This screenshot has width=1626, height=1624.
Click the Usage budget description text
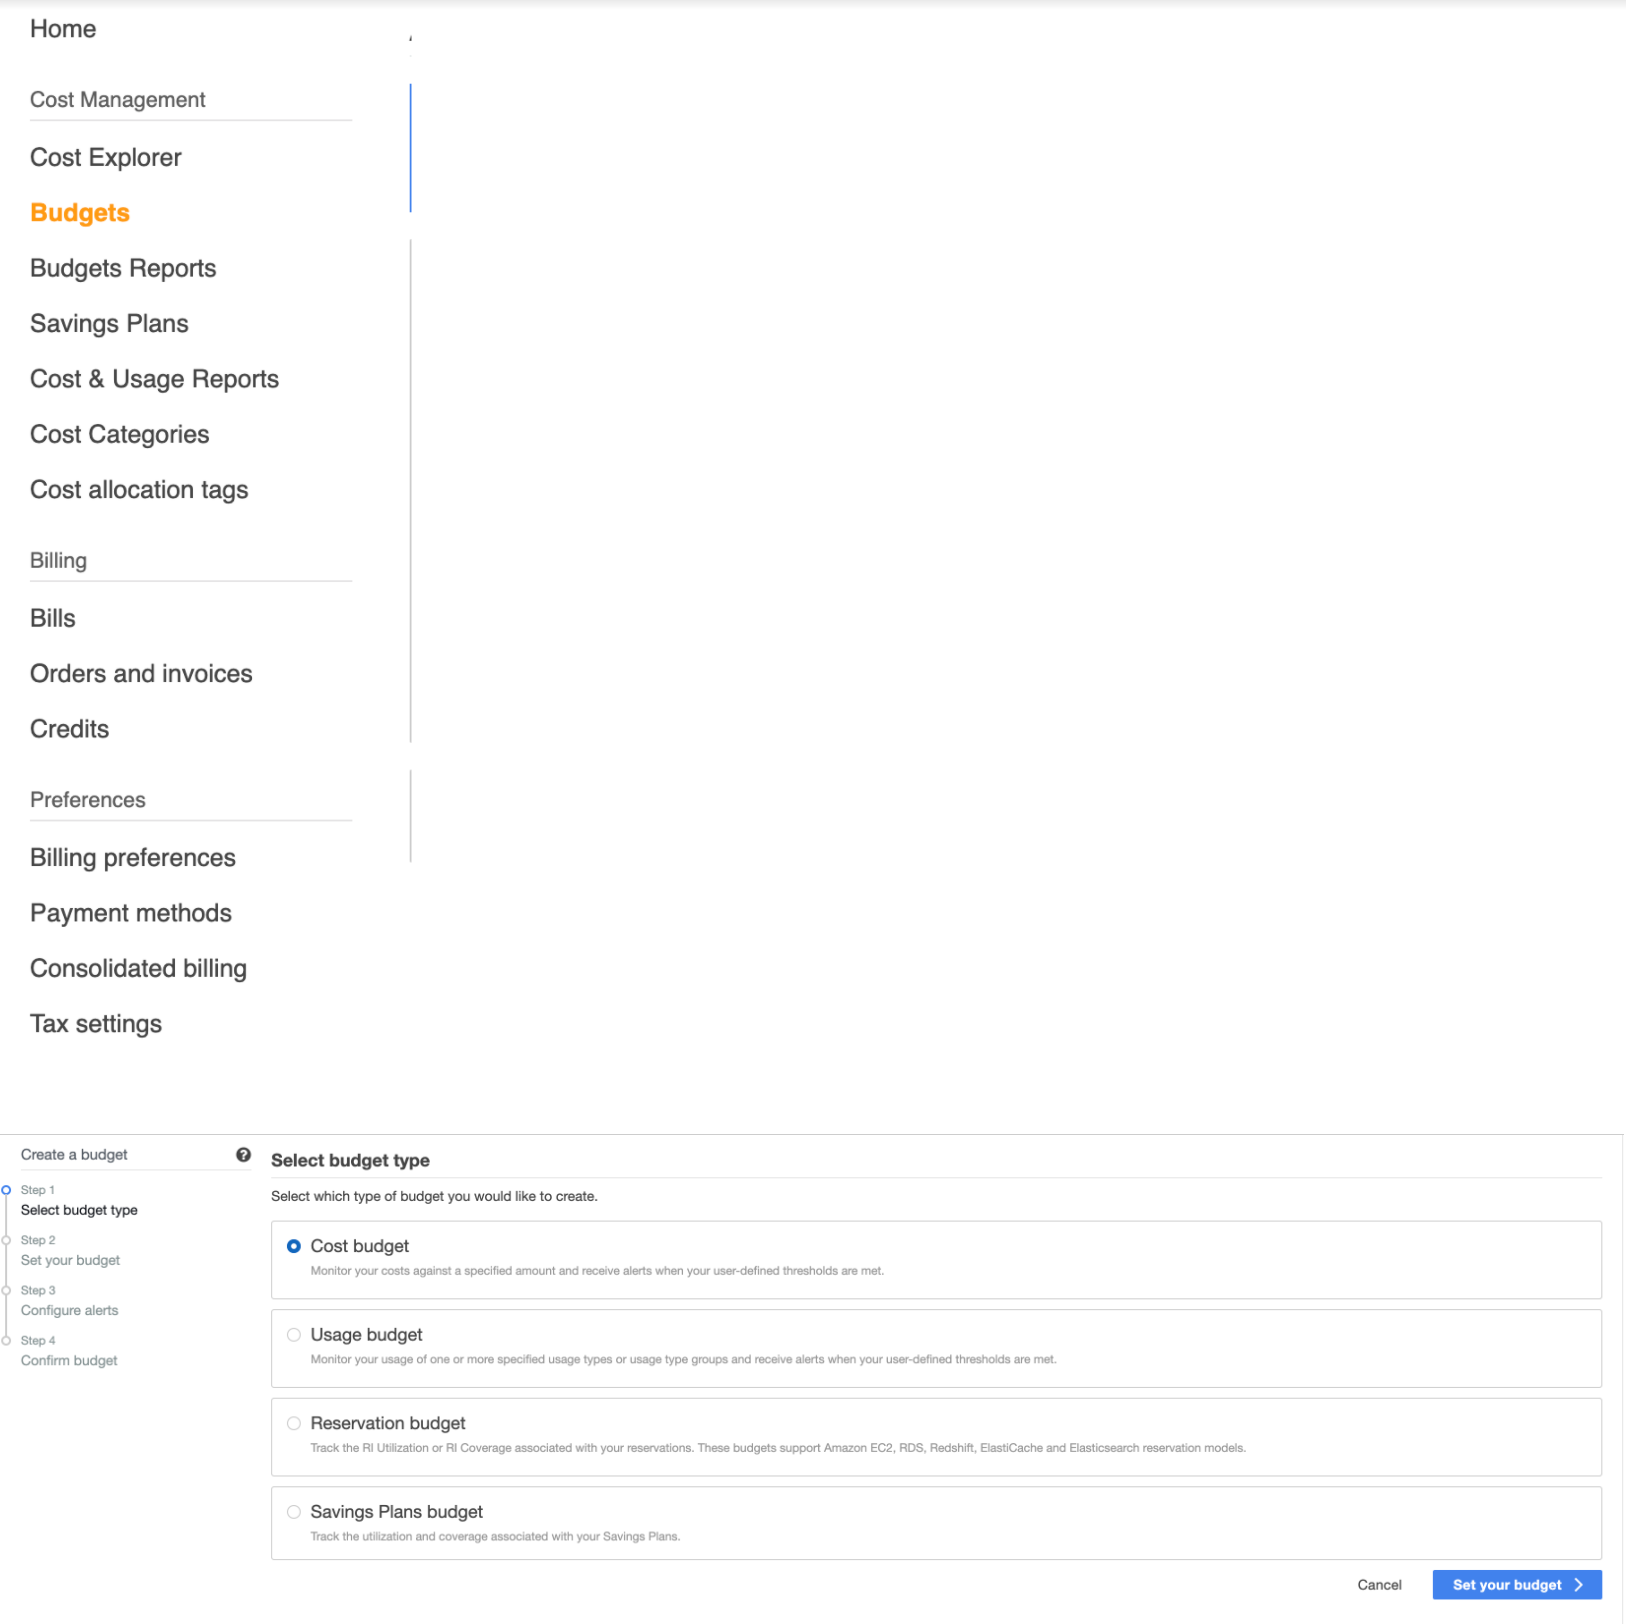(x=683, y=1359)
